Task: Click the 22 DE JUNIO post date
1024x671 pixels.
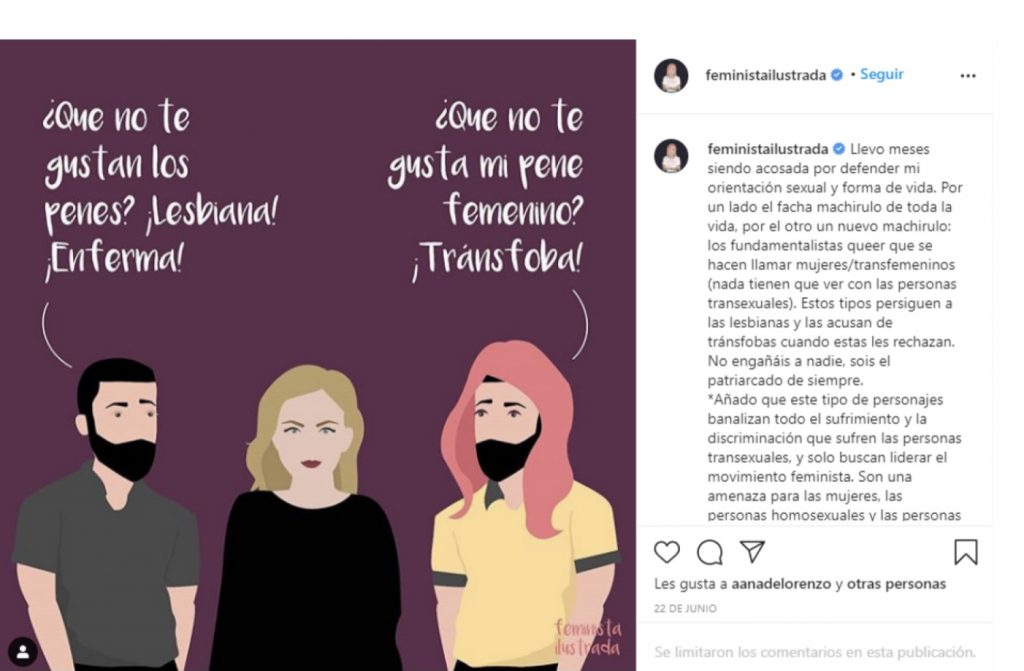Action: tap(685, 608)
